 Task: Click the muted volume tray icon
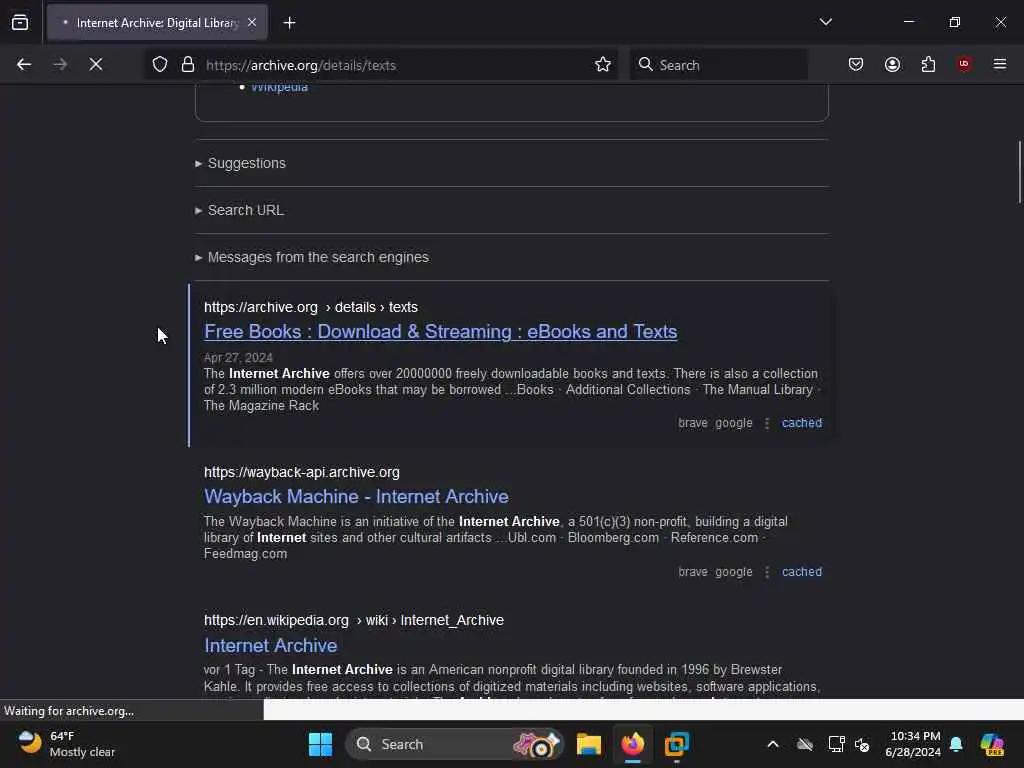pos(862,744)
